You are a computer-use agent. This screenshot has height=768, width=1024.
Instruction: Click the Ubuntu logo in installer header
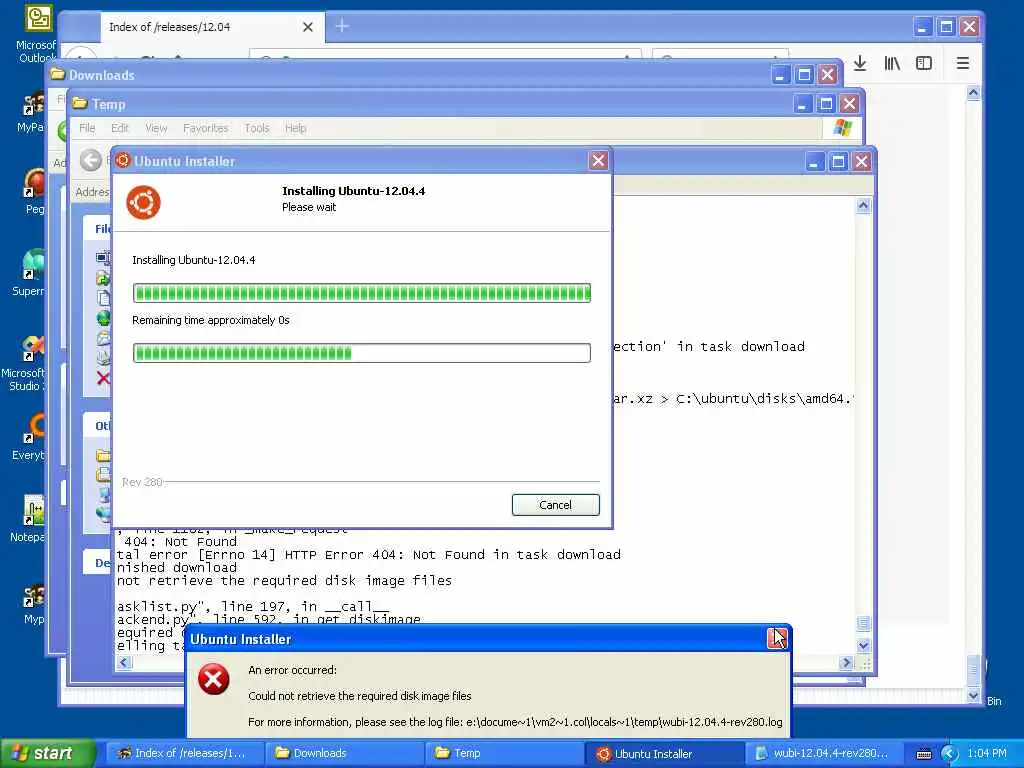pyautogui.click(x=144, y=202)
